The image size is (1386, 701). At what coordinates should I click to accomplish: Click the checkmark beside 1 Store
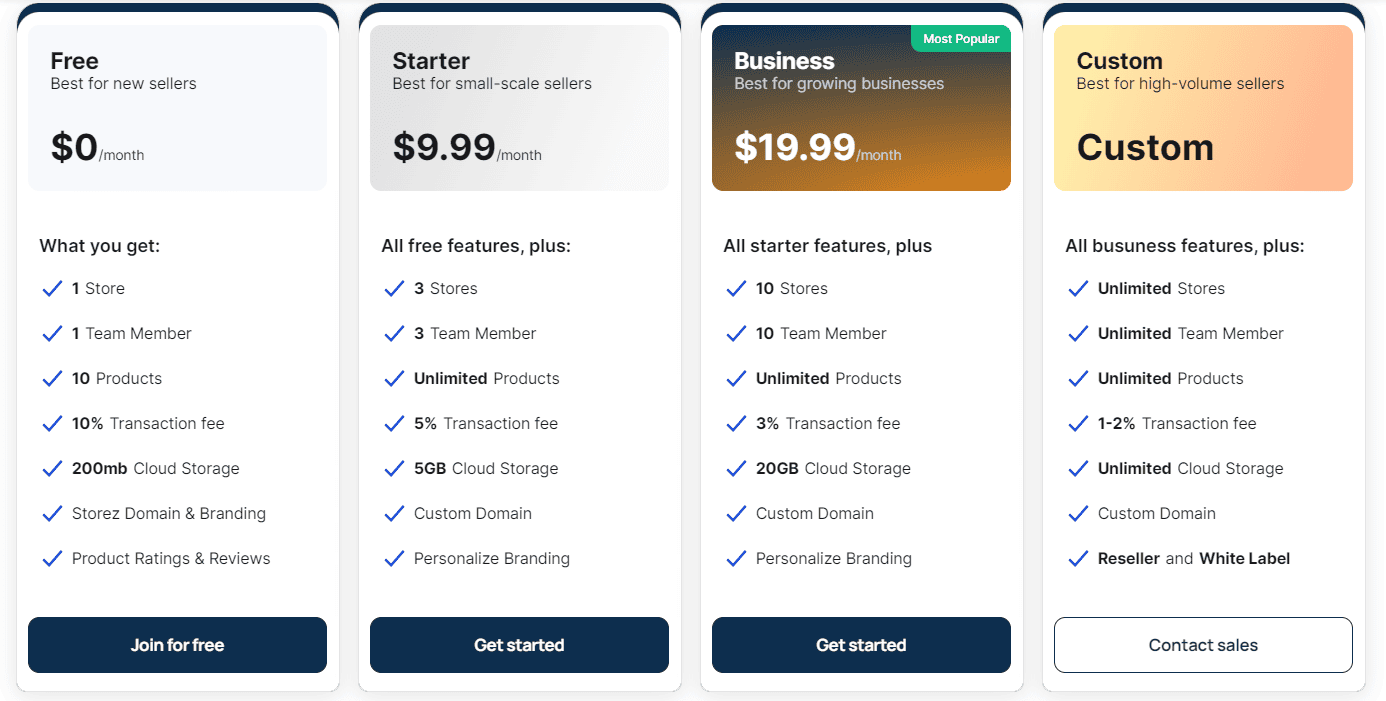pyautogui.click(x=53, y=288)
